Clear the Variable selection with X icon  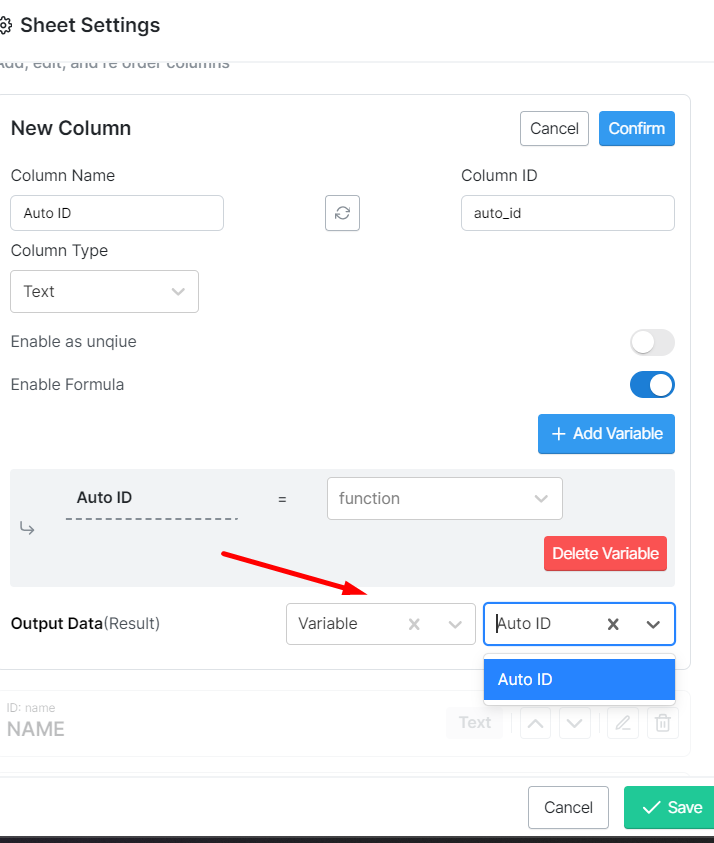point(414,624)
